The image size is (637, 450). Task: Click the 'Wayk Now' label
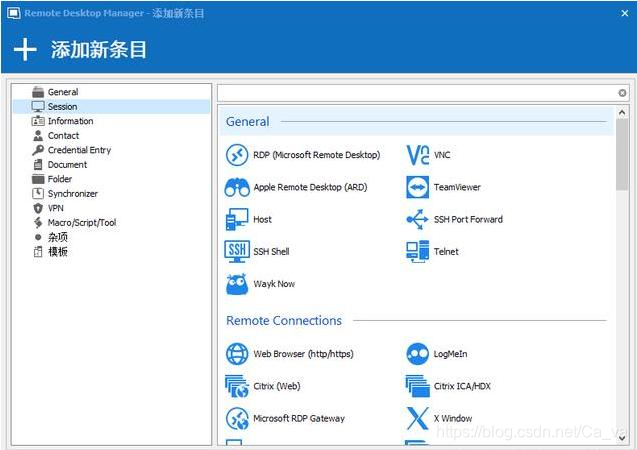pos(274,284)
